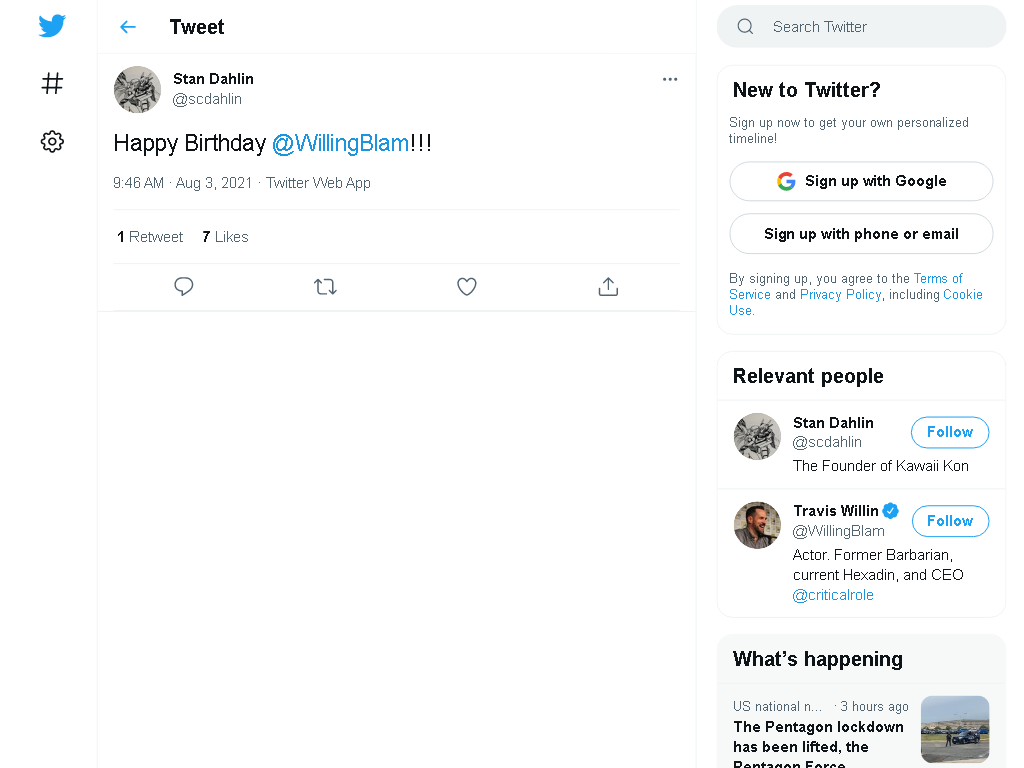Image resolution: width=1024 pixels, height=768 pixels.
Task: Open the @WillingBlam mention in tweet
Action: click(x=340, y=143)
